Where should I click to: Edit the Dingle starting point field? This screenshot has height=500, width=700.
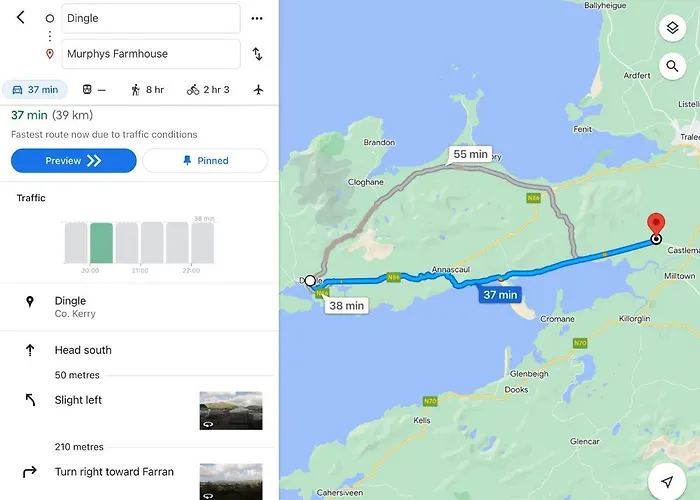150,18
